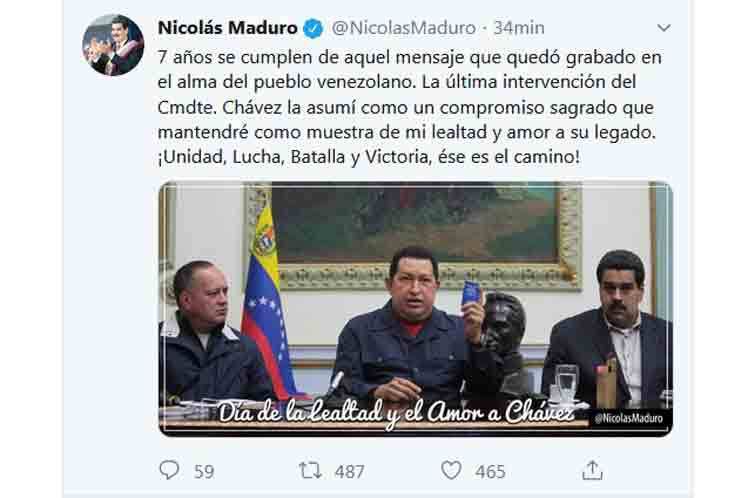Viewport: 748px width, 498px height.
Task: Click the glass of water in the photo
Action: click(566, 382)
